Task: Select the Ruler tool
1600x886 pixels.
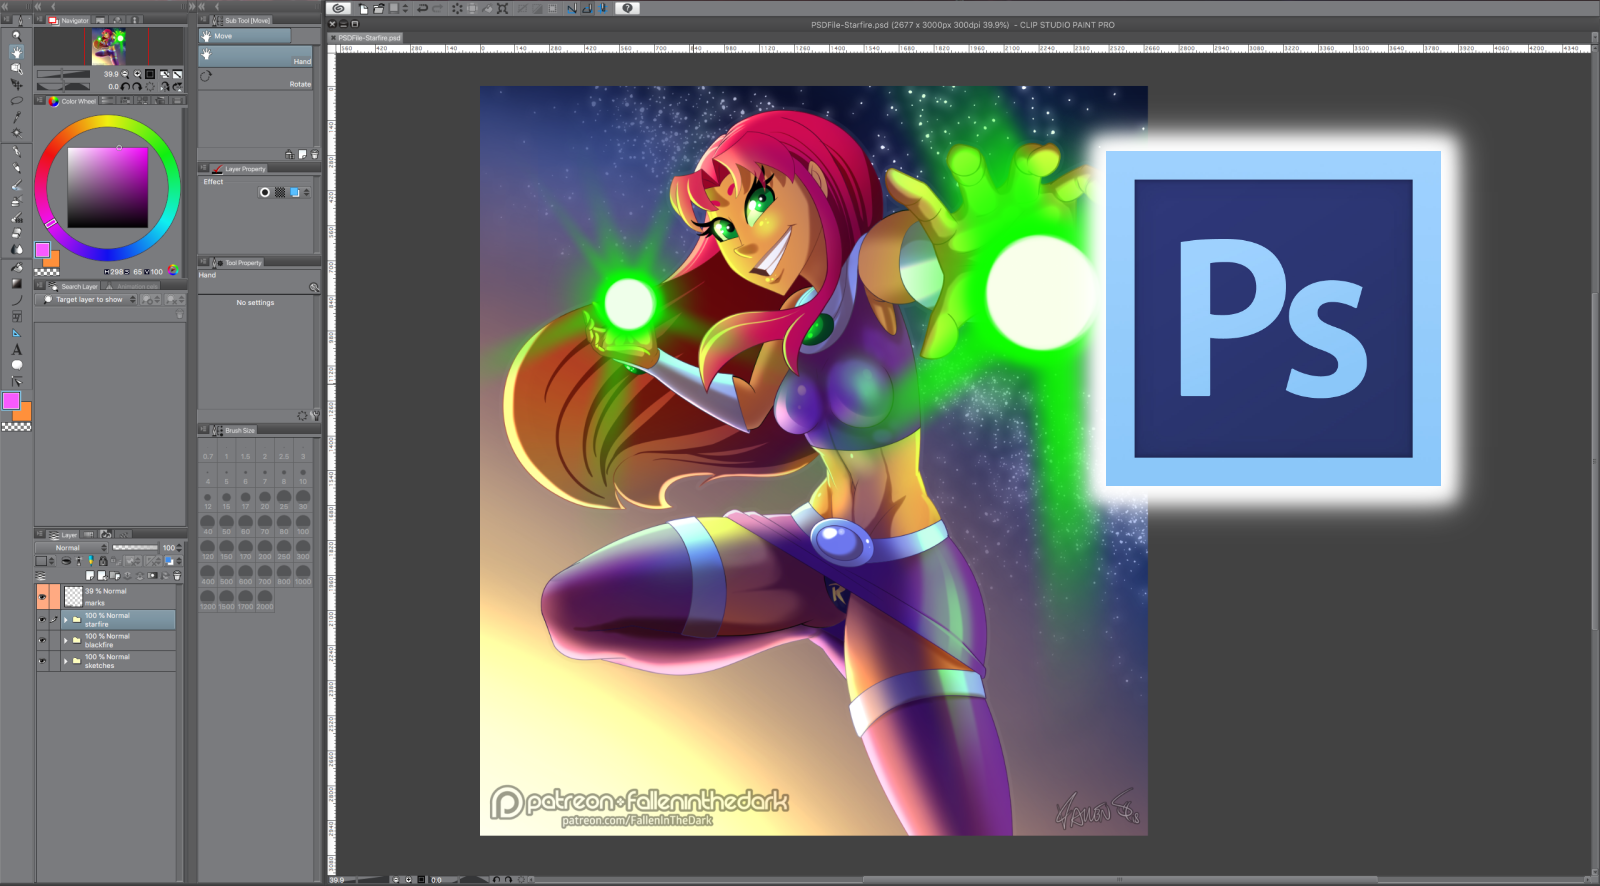Action: [x=16, y=333]
